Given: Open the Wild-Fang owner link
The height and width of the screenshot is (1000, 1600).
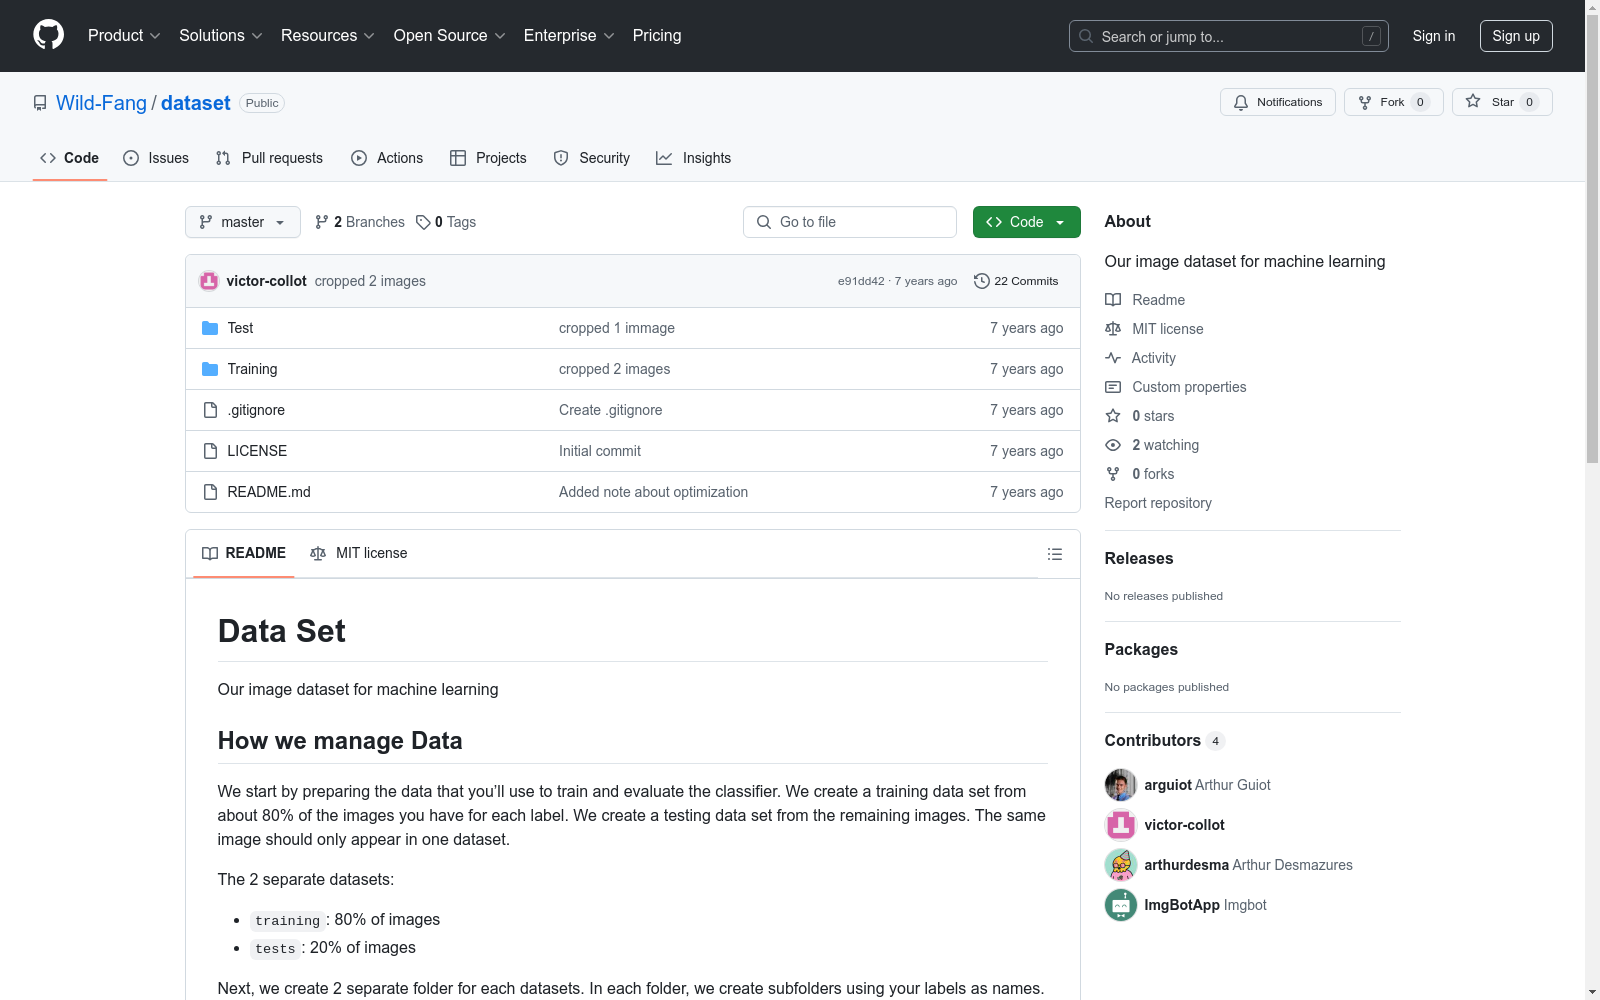Looking at the screenshot, I should [x=101, y=103].
